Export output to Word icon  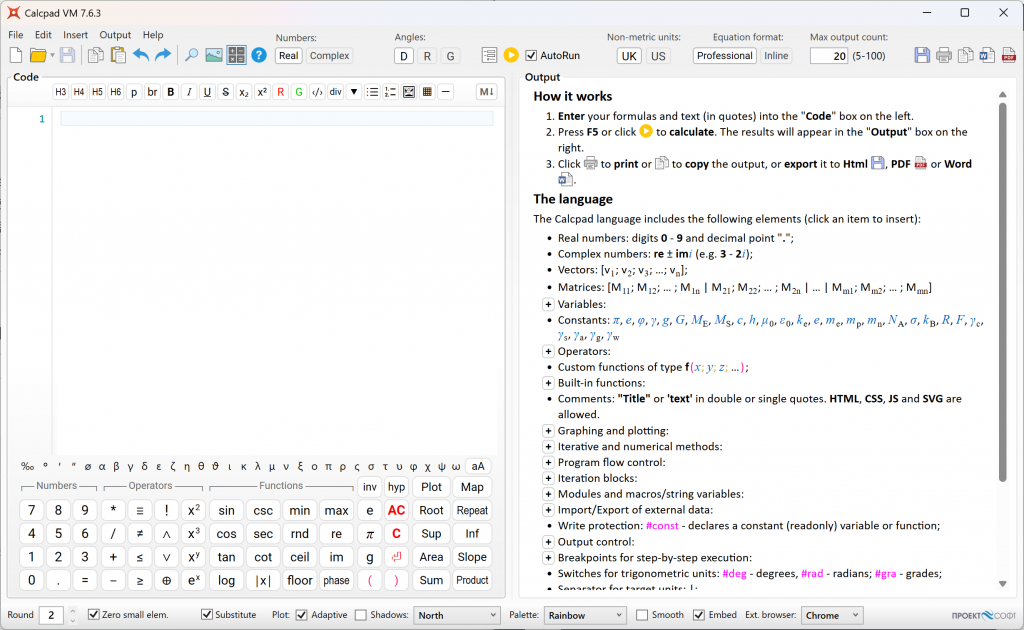987,55
